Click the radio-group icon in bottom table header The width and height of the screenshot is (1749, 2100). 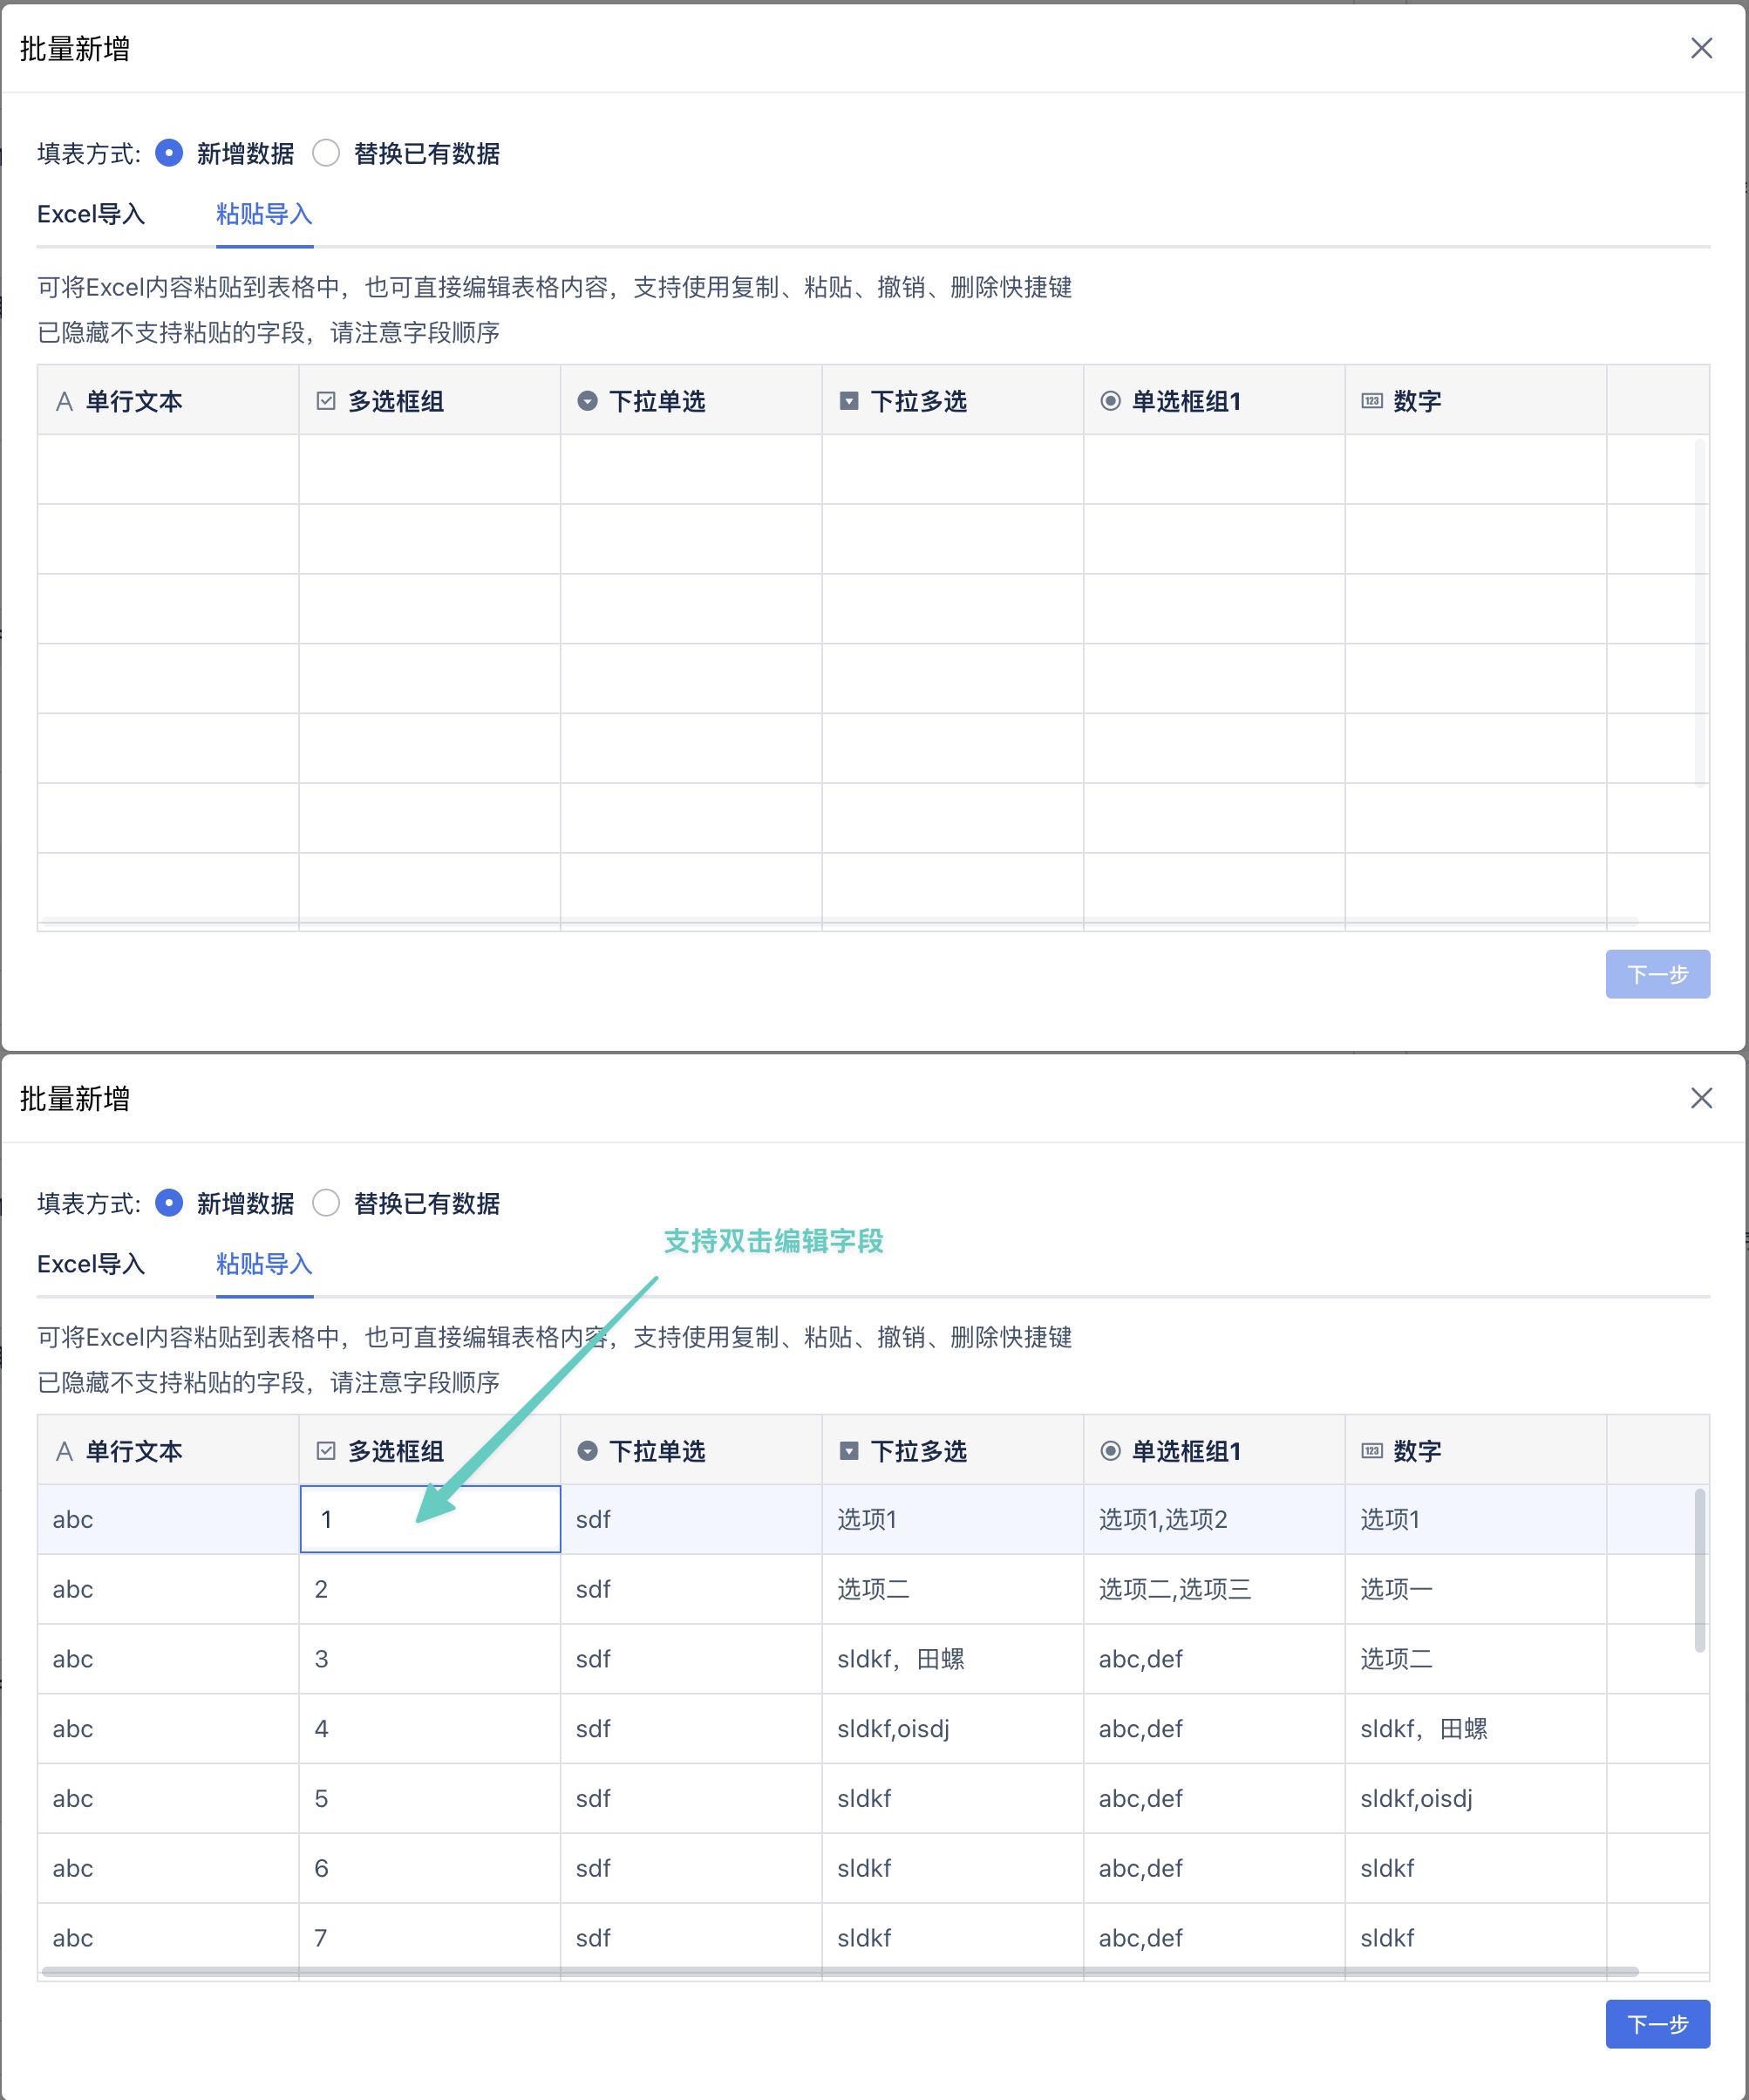[x=1110, y=1451]
